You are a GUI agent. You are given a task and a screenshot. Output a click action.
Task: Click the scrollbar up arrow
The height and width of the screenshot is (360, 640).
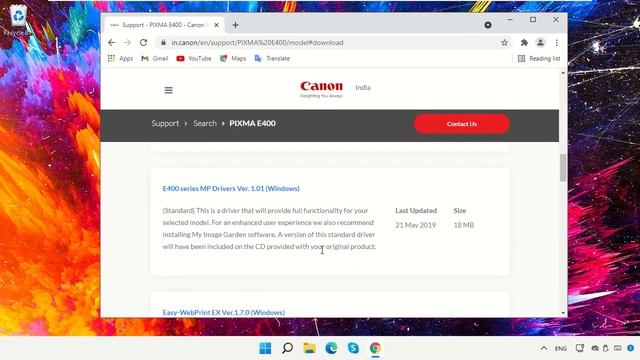tap(563, 72)
